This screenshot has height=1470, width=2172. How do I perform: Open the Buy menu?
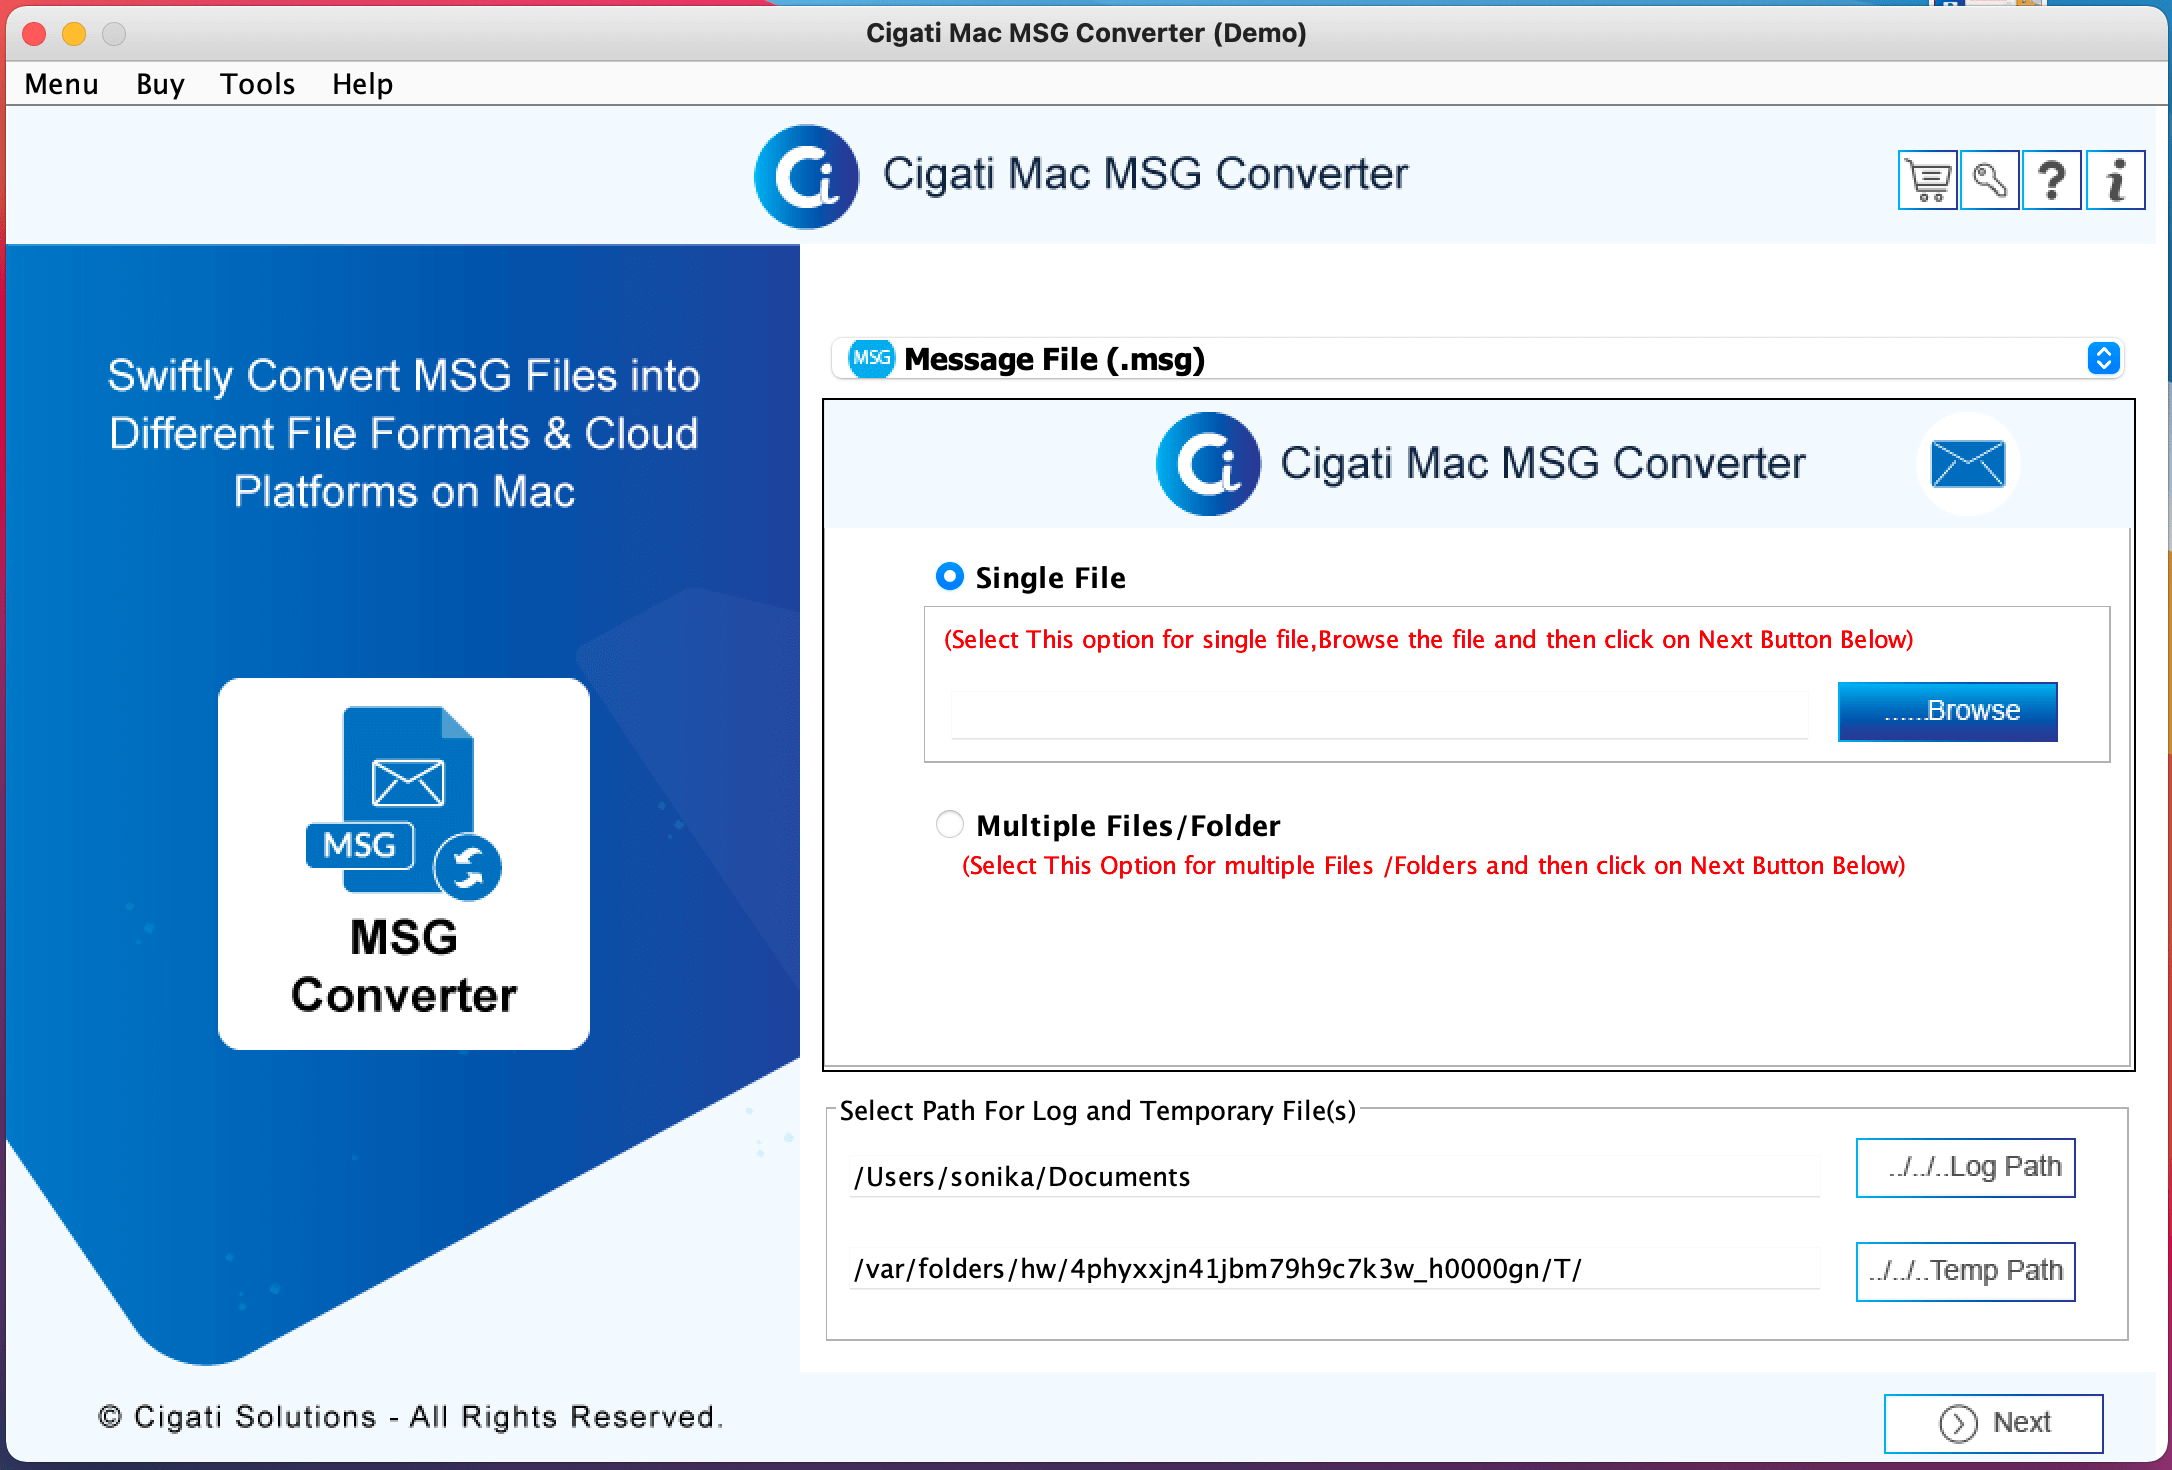pos(160,84)
